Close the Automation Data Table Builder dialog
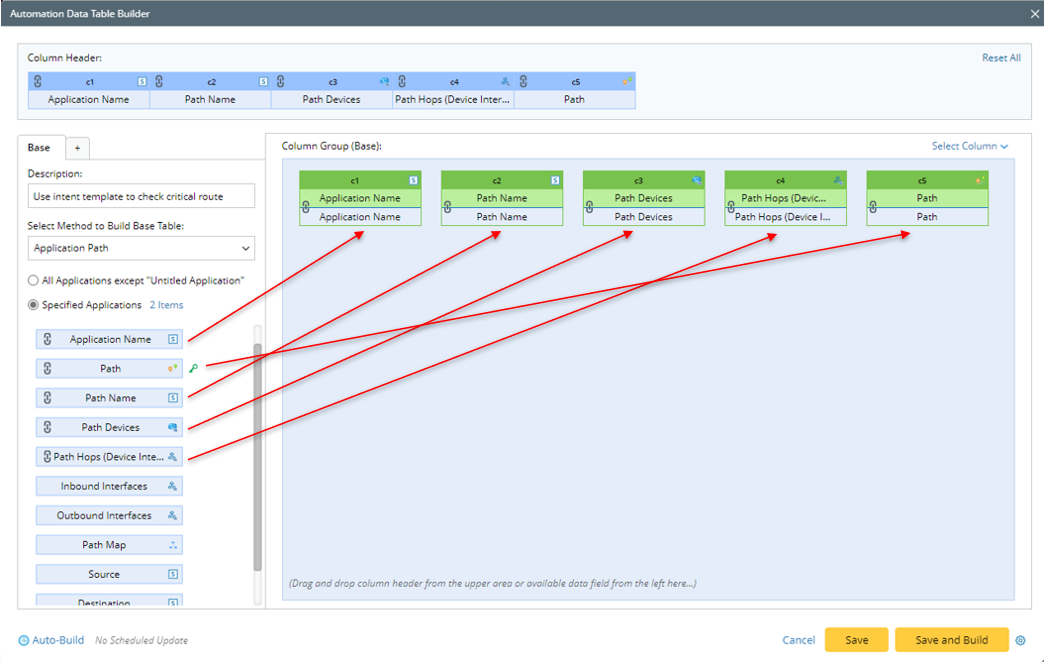1044x662 pixels. pos(1035,13)
